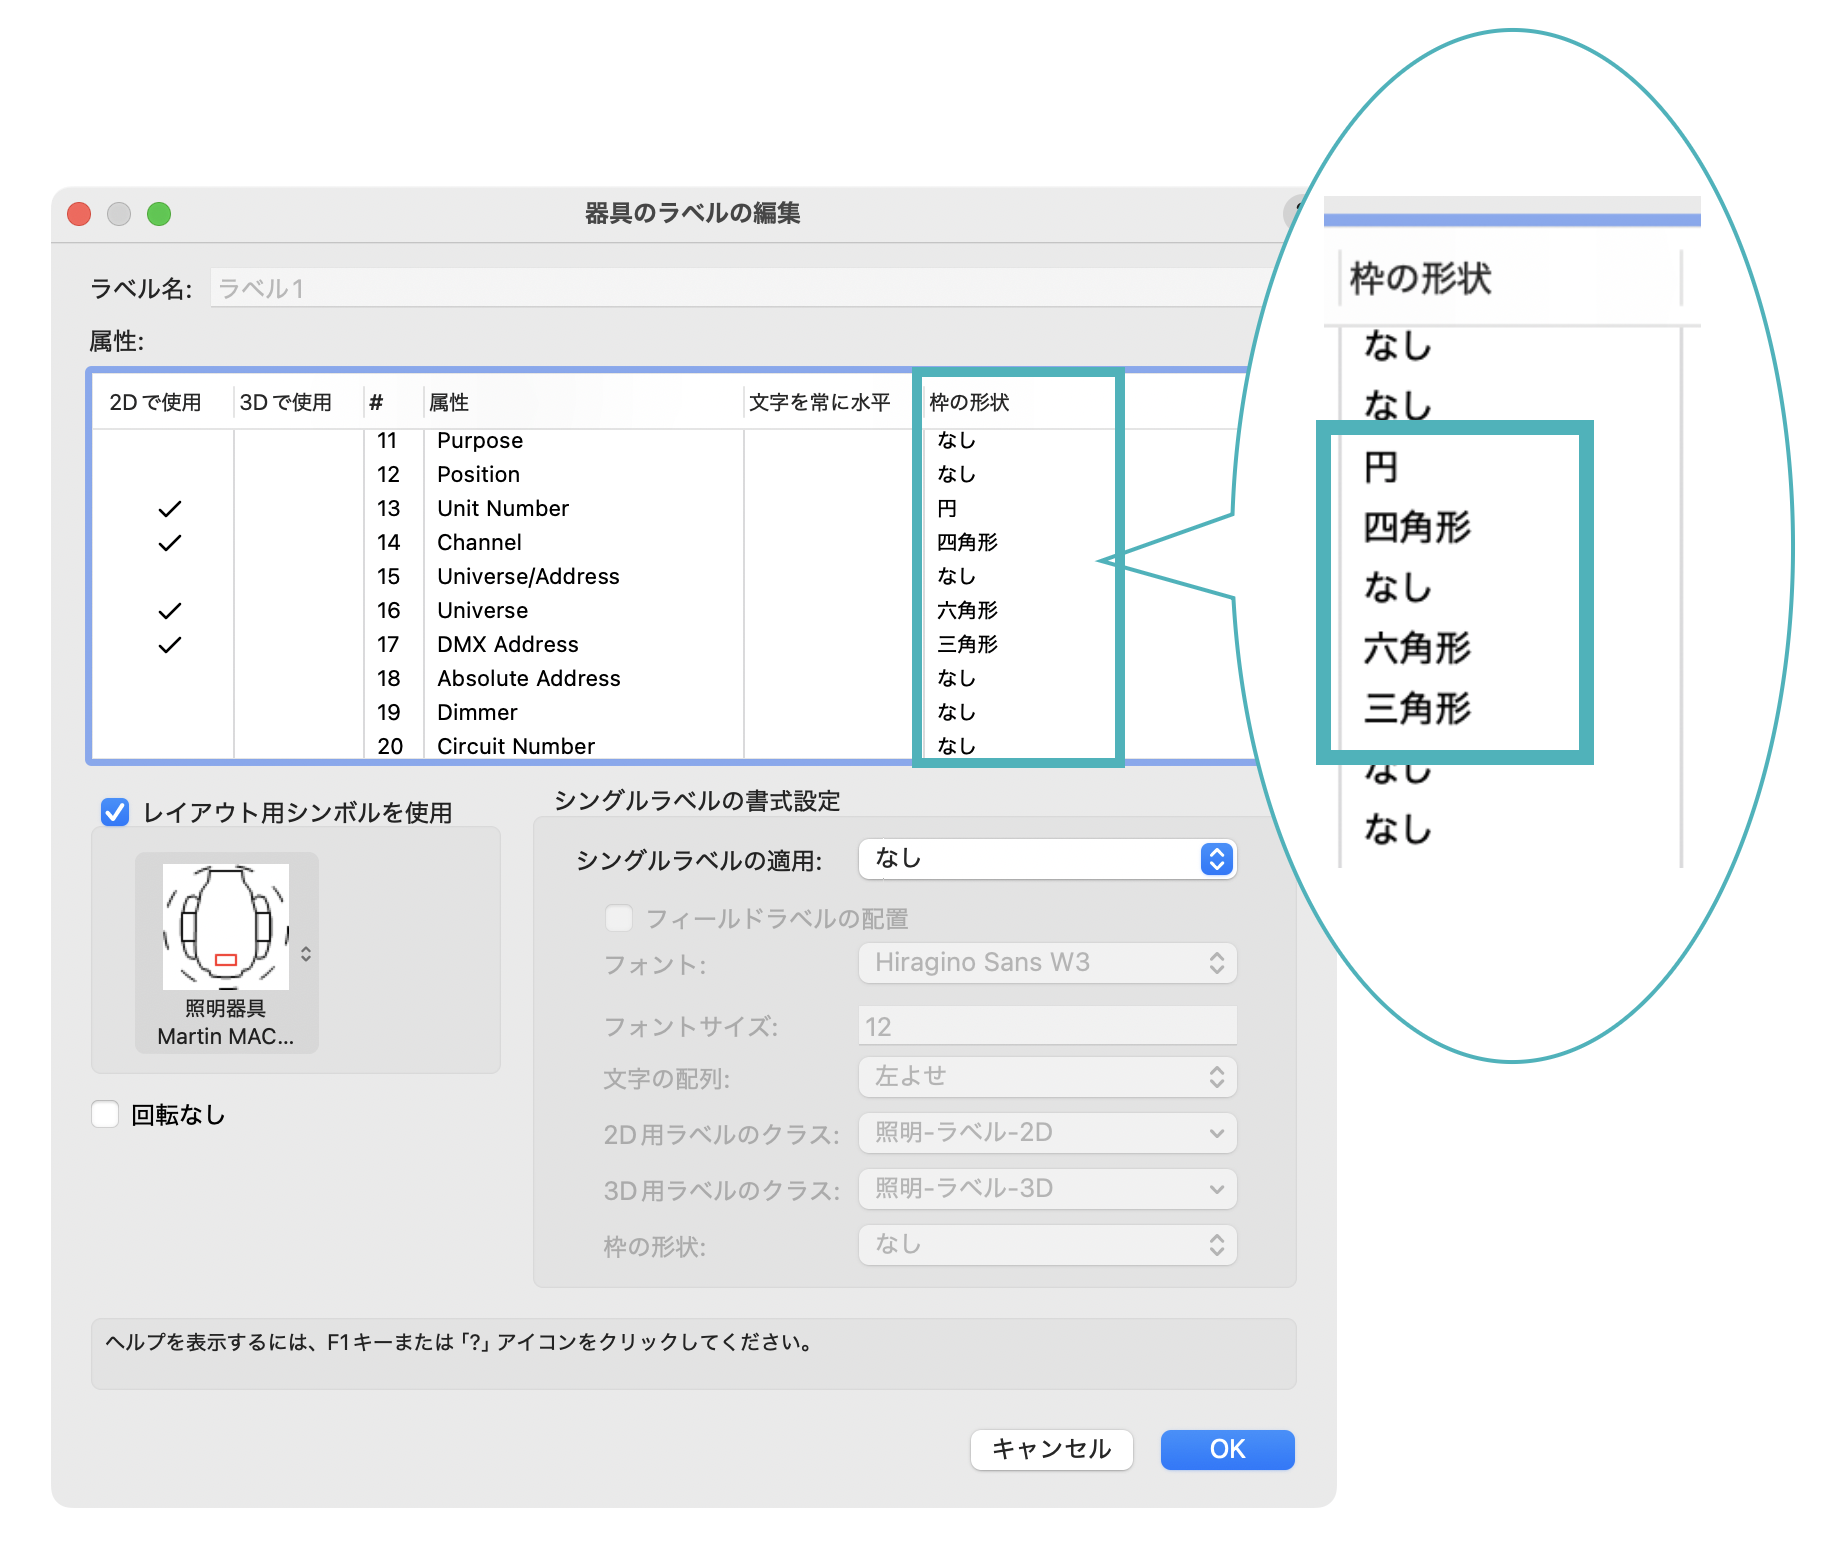The width and height of the screenshot is (1844, 1548).
Task: Click the green zoom window button
Action: click(x=159, y=214)
